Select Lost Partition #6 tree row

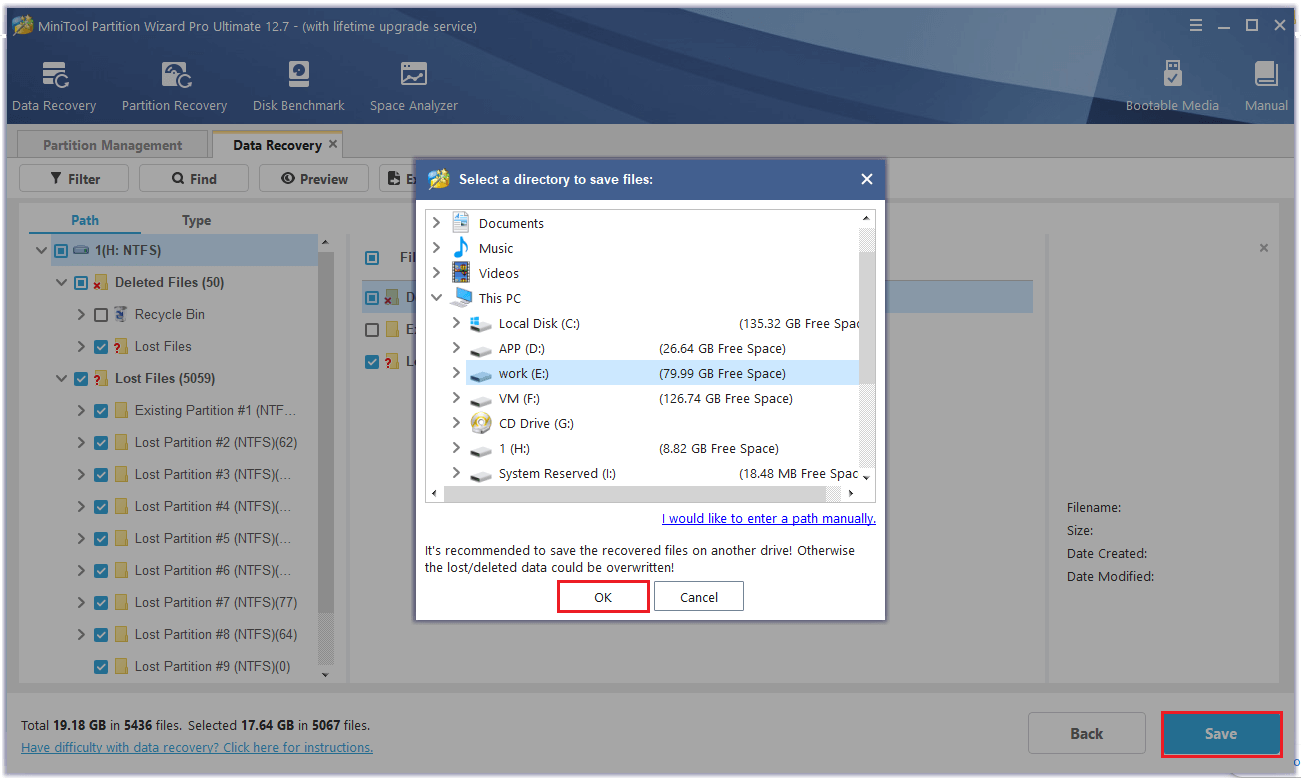click(185, 570)
